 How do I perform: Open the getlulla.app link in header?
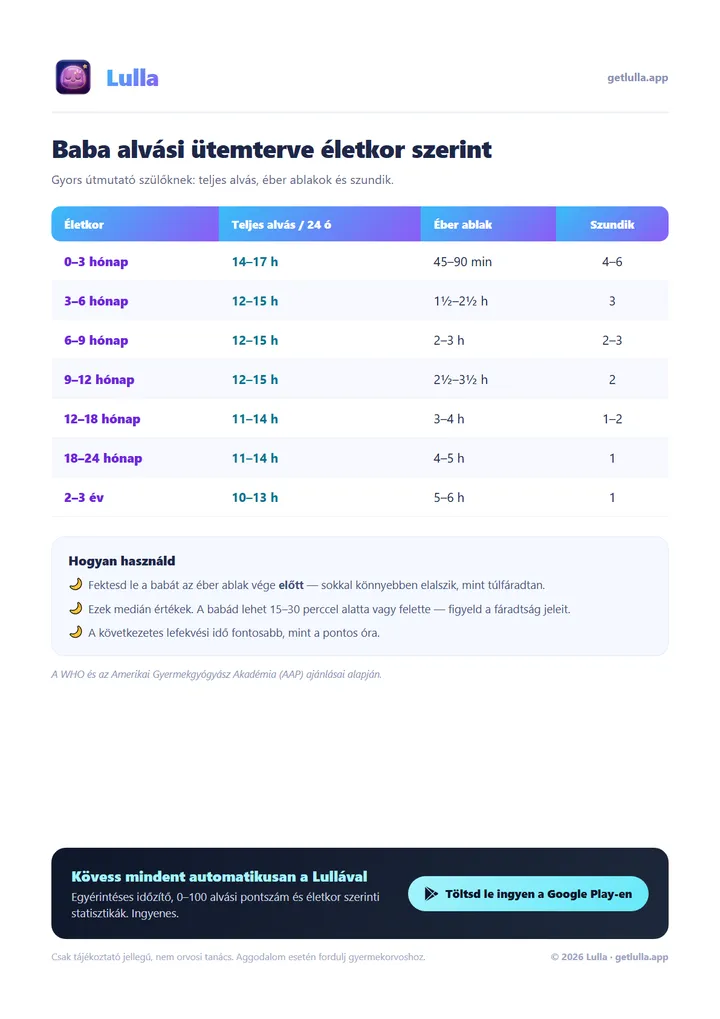click(637, 77)
